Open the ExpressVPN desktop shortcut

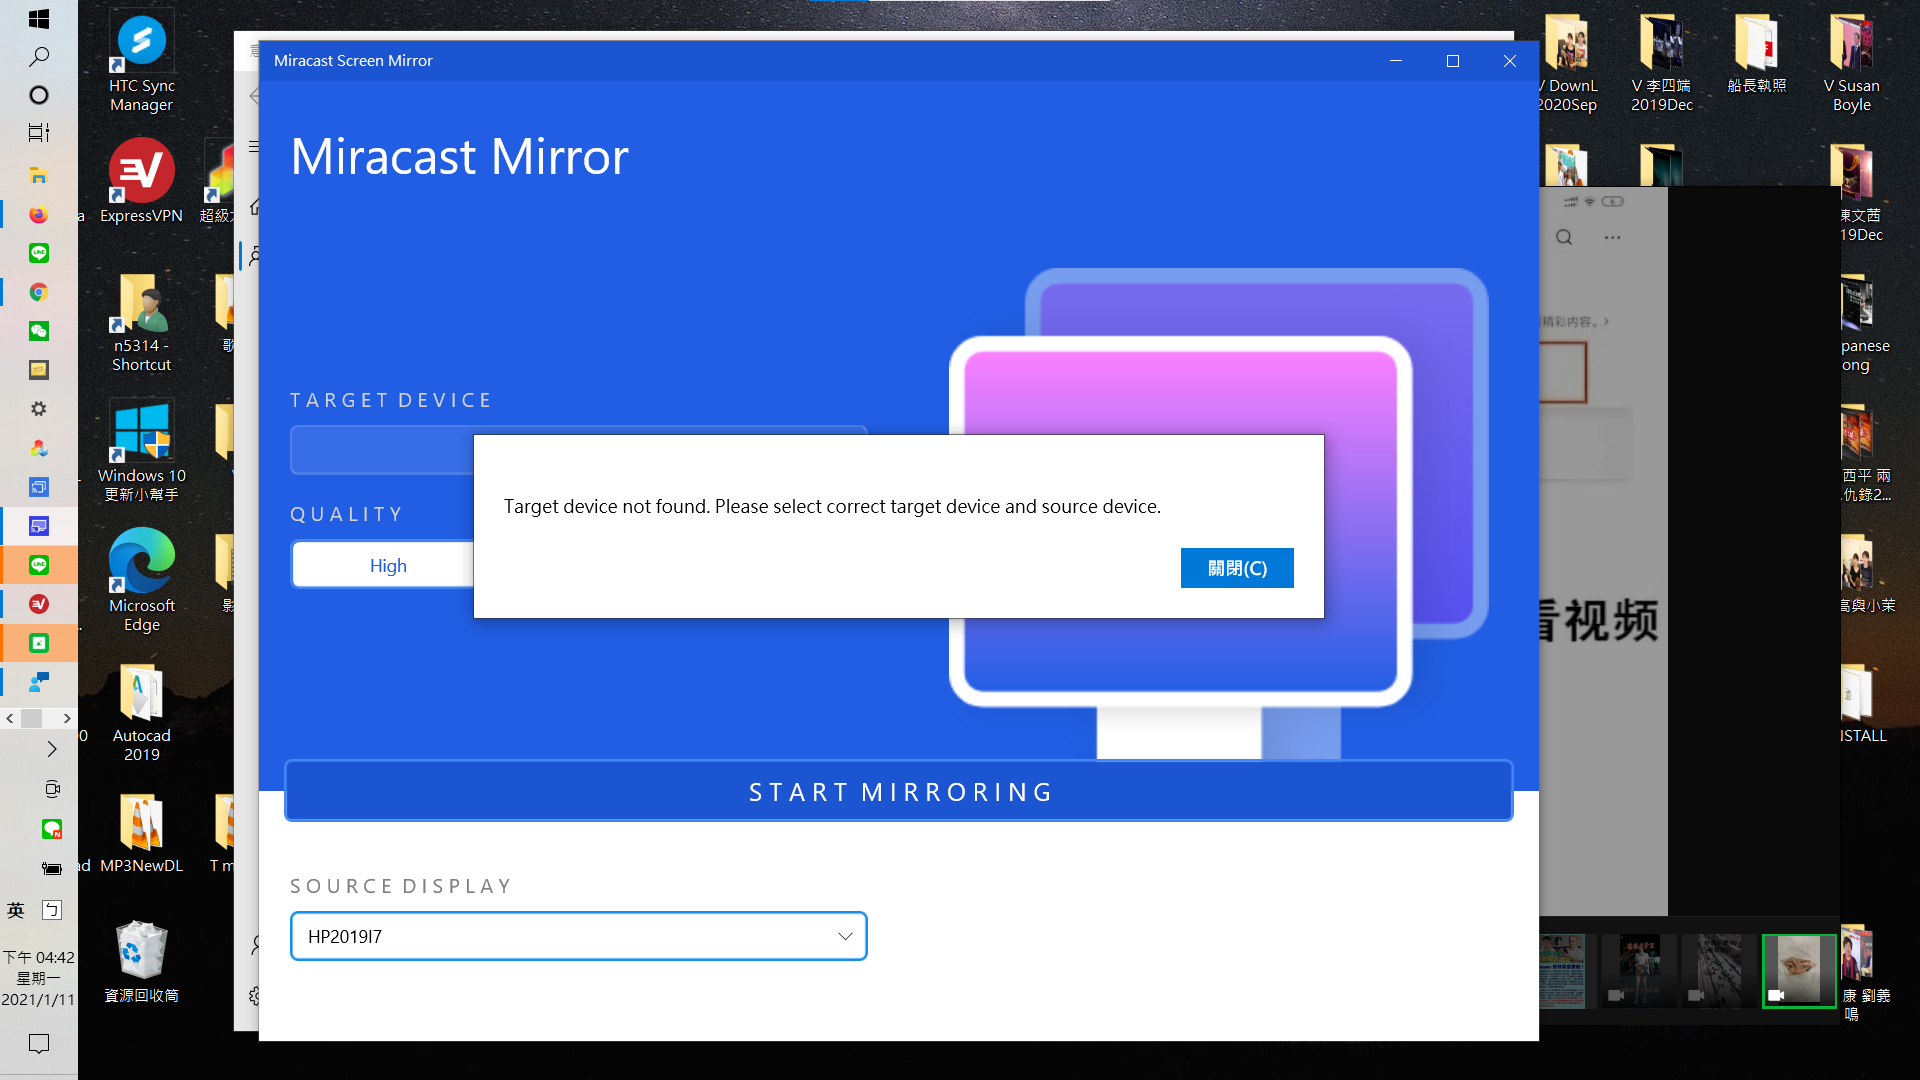click(141, 182)
